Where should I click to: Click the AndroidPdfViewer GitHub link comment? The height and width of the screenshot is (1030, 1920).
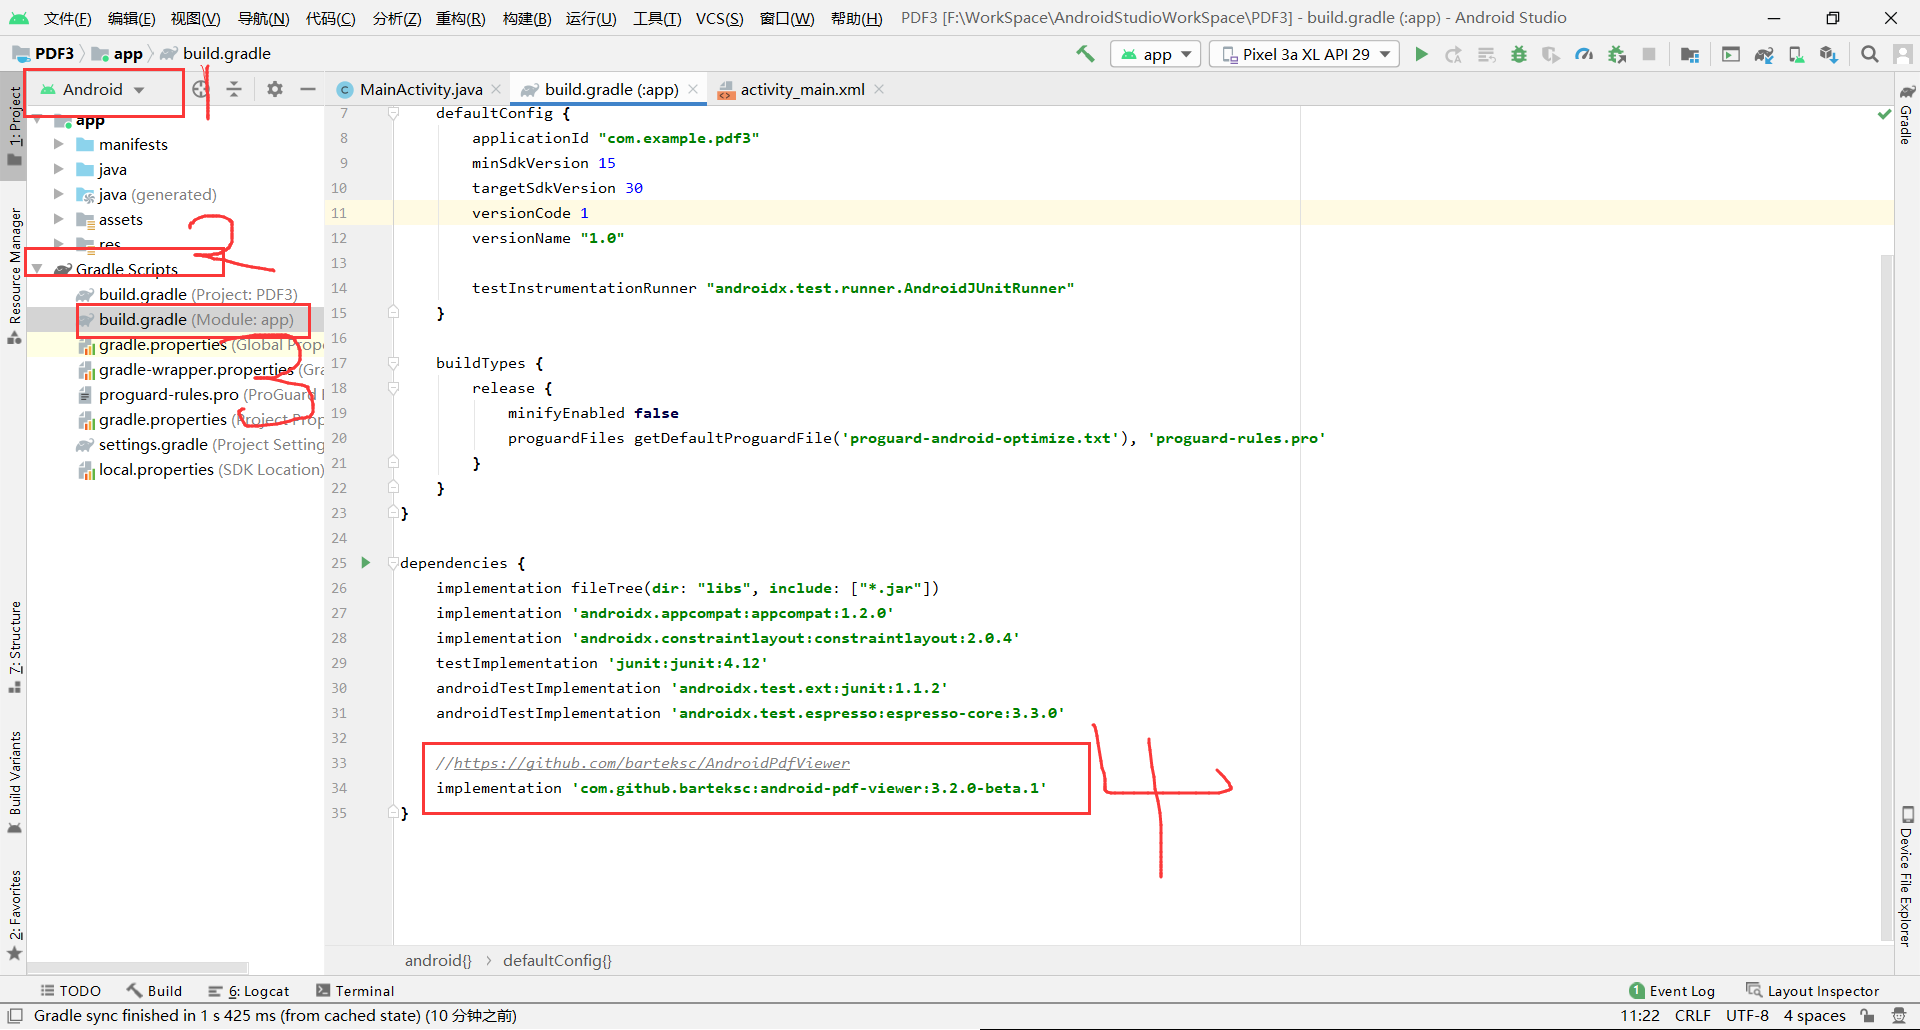click(652, 763)
